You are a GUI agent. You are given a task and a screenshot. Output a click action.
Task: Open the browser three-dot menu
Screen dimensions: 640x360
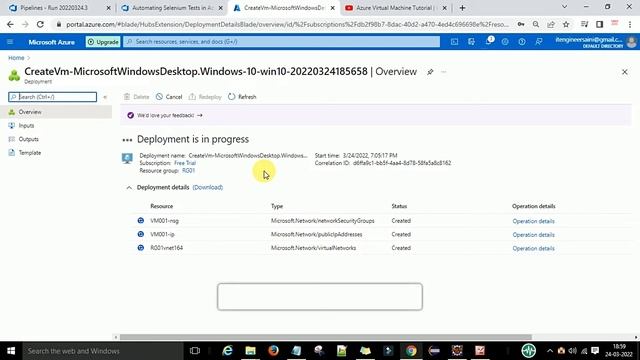(630, 24)
